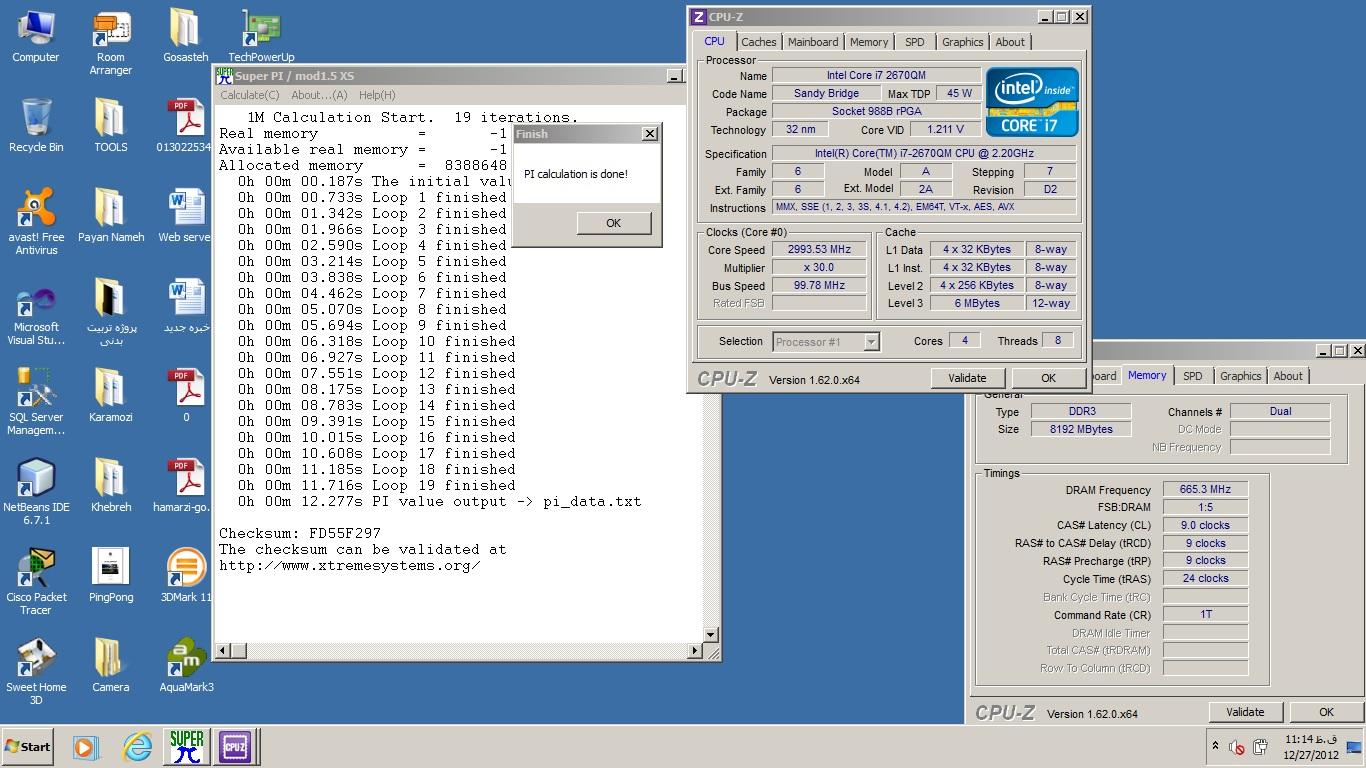Click scroll-down arrow in Super PI
This screenshot has height=768, width=1366.
[x=711, y=634]
